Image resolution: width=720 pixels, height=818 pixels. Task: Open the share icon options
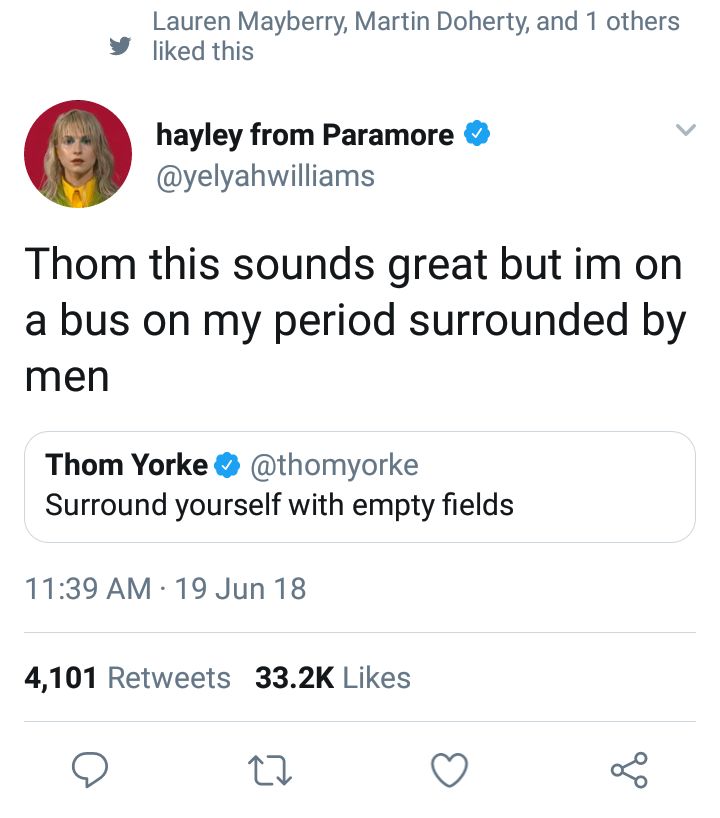tap(629, 769)
